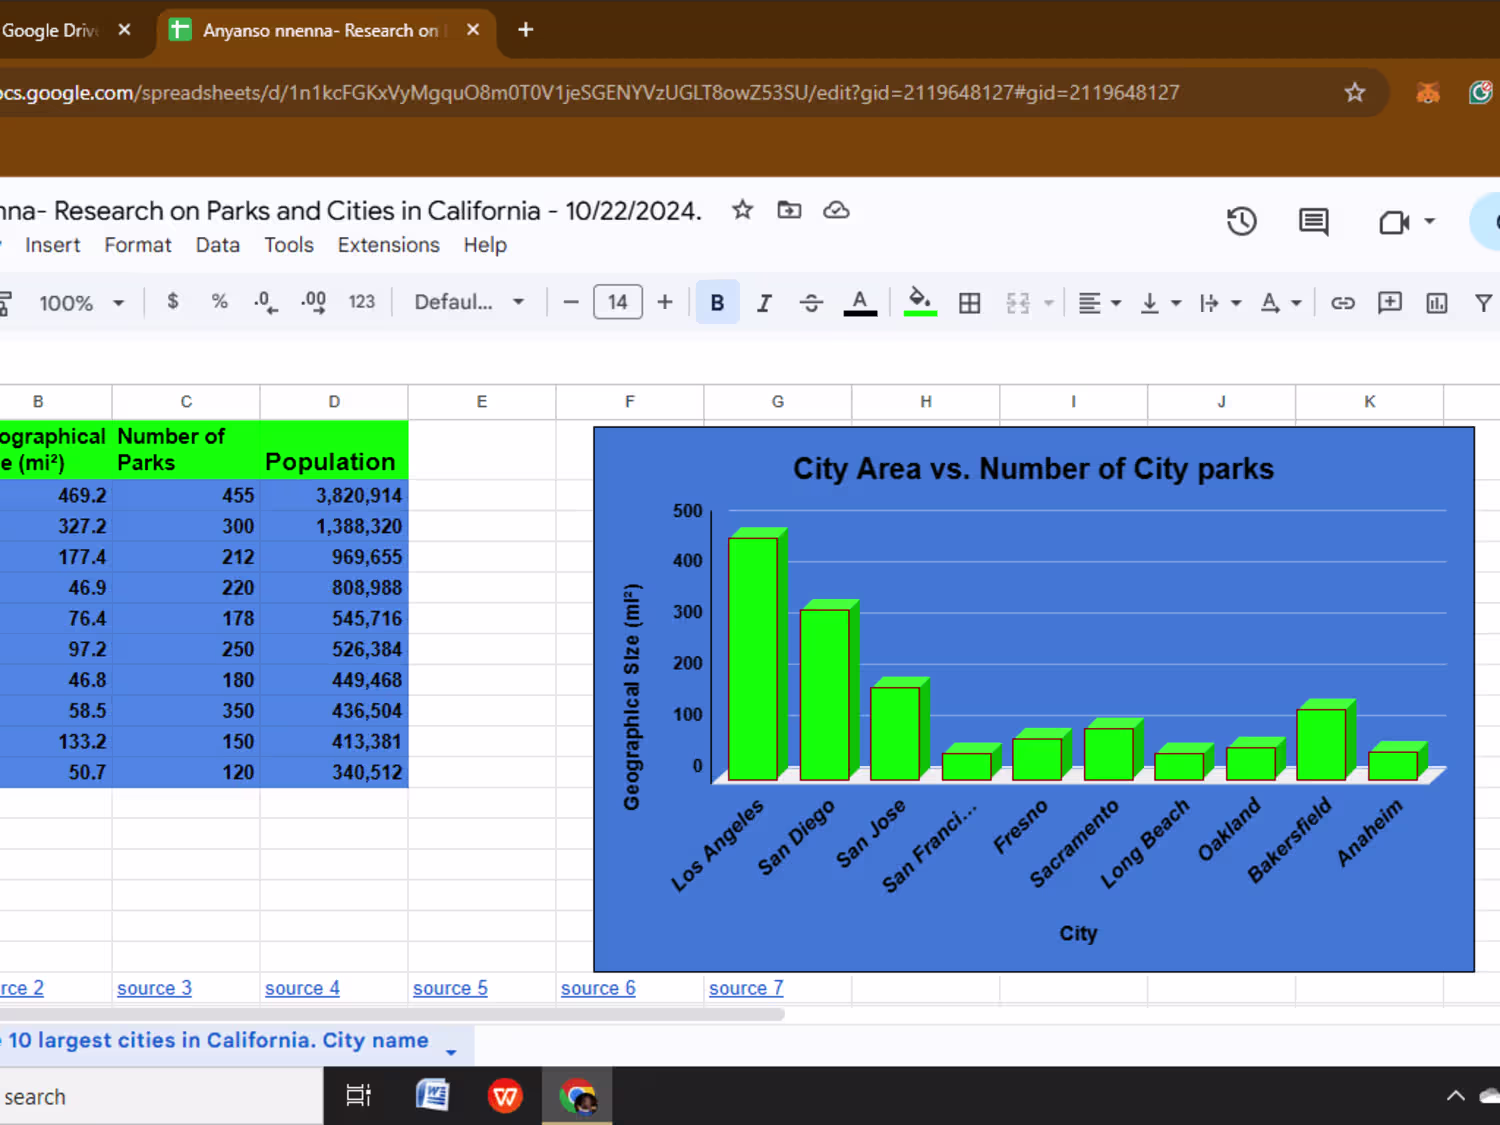Toggle bold formatting
1500x1125 pixels.
coord(717,303)
